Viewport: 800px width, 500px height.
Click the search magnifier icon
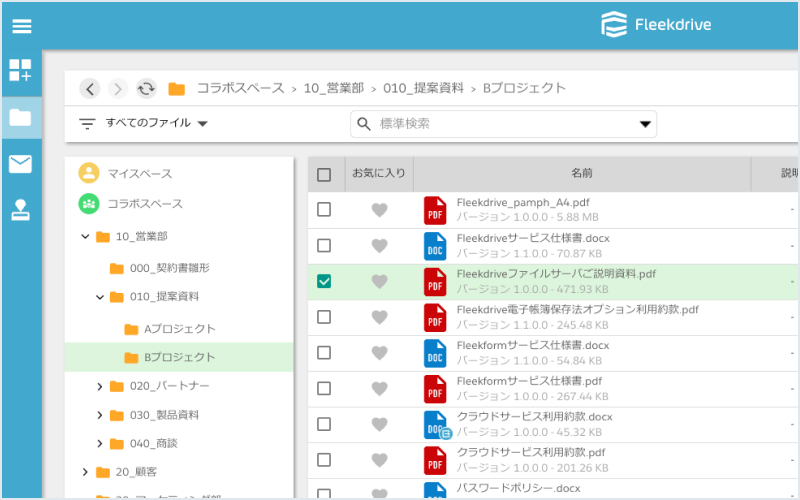(x=364, y=124)
